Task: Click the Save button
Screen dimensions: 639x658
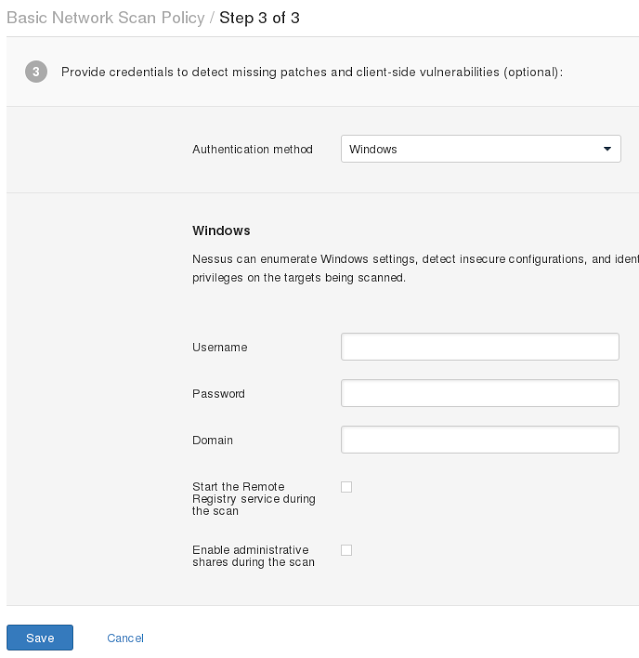Action: 40,638
